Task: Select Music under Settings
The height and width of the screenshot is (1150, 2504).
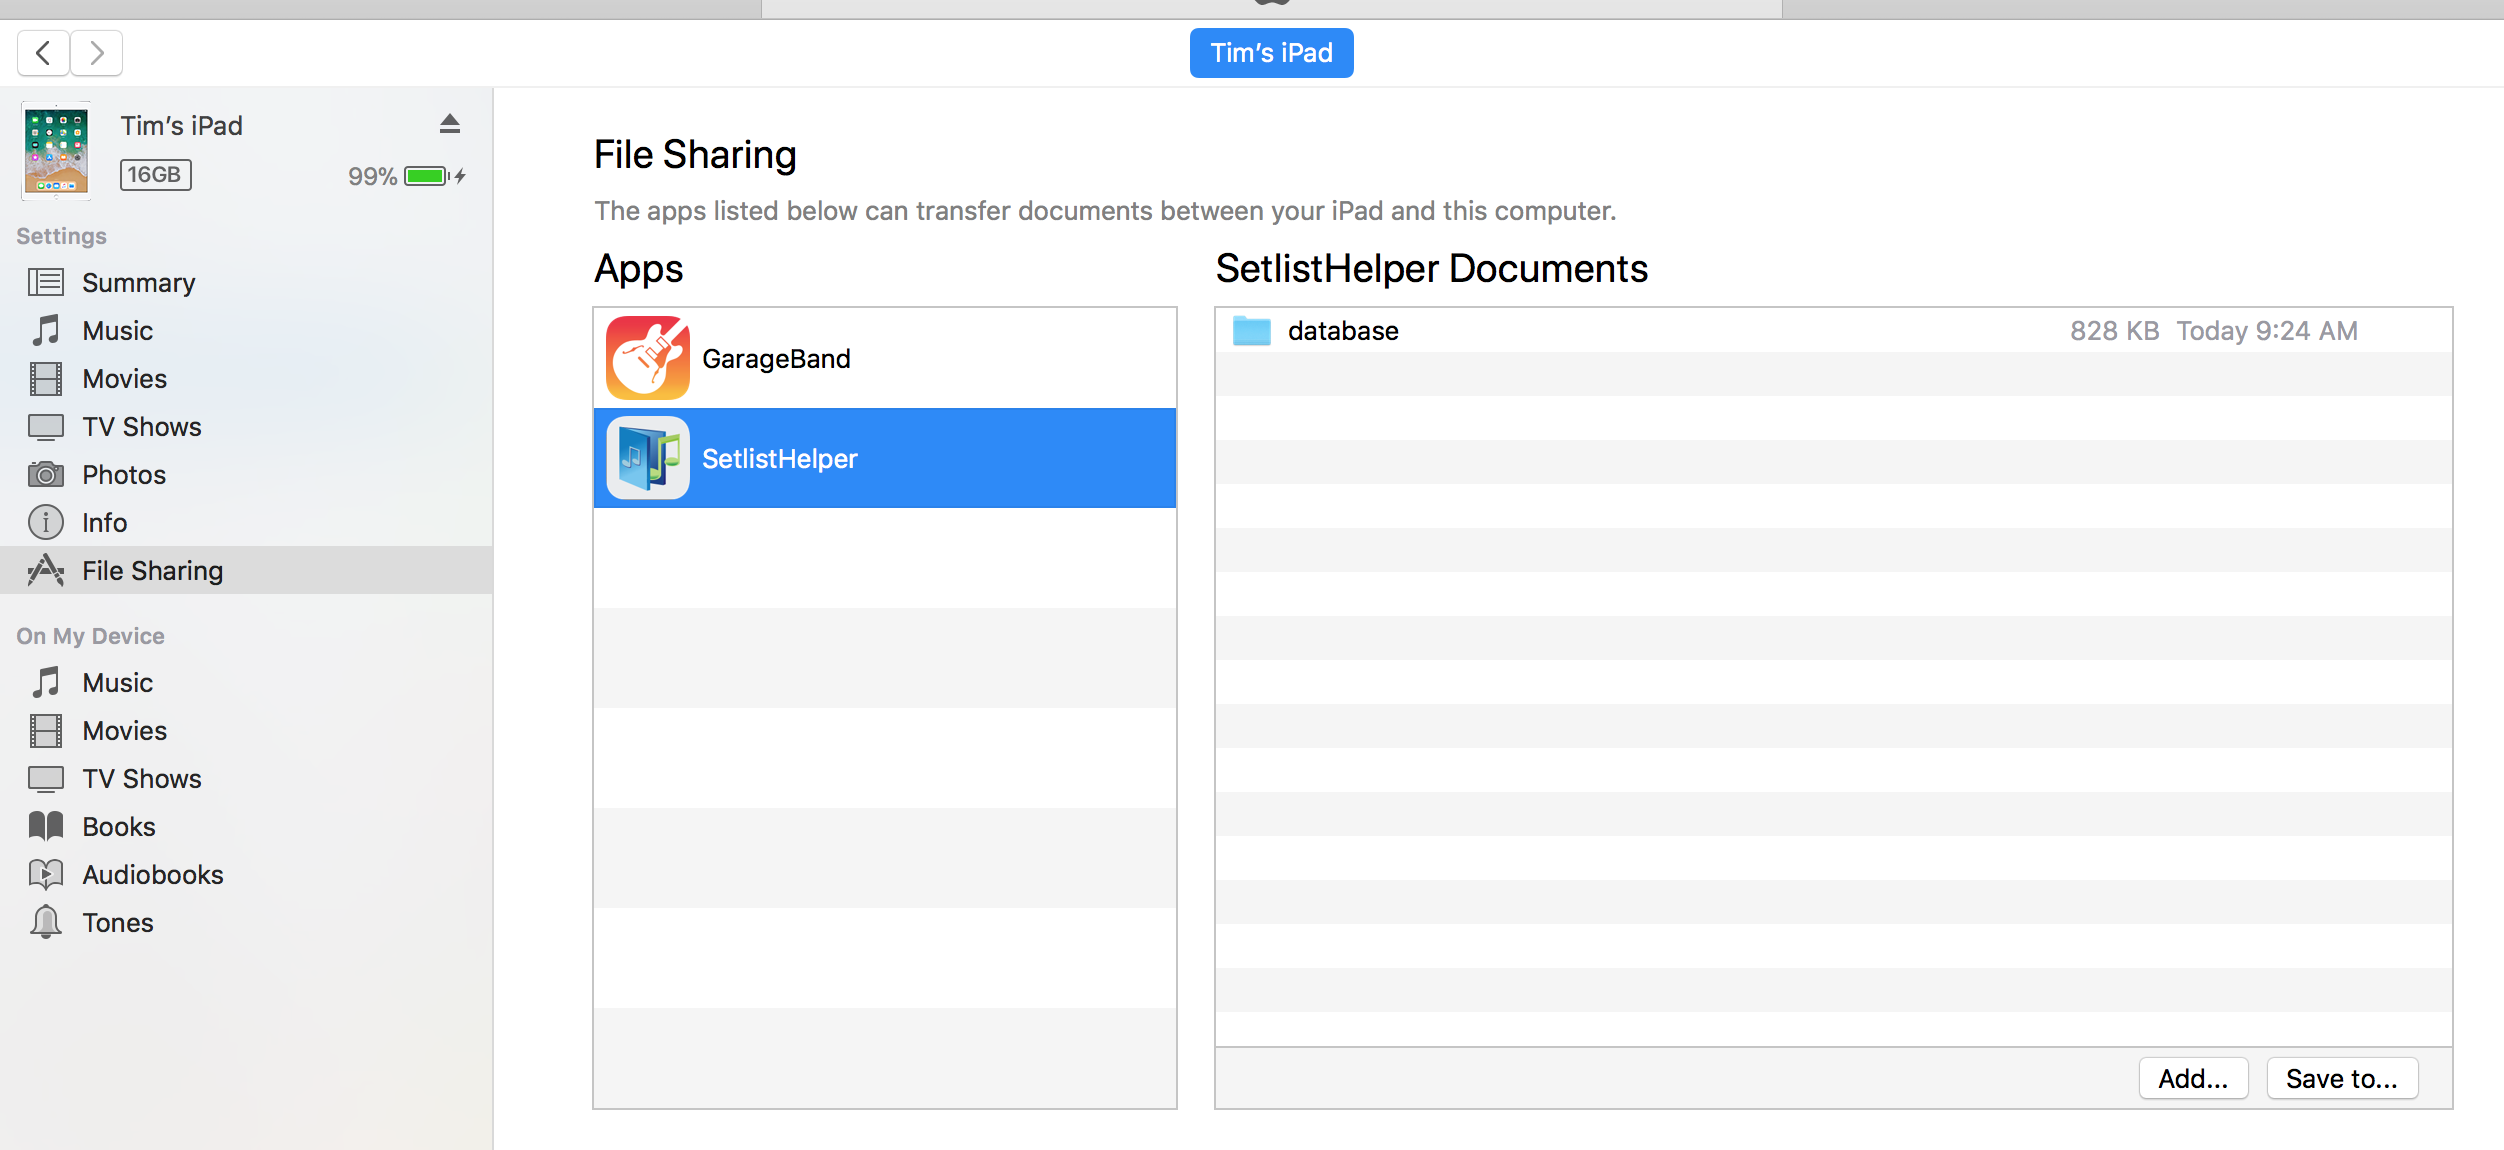Action: point(117,330)
